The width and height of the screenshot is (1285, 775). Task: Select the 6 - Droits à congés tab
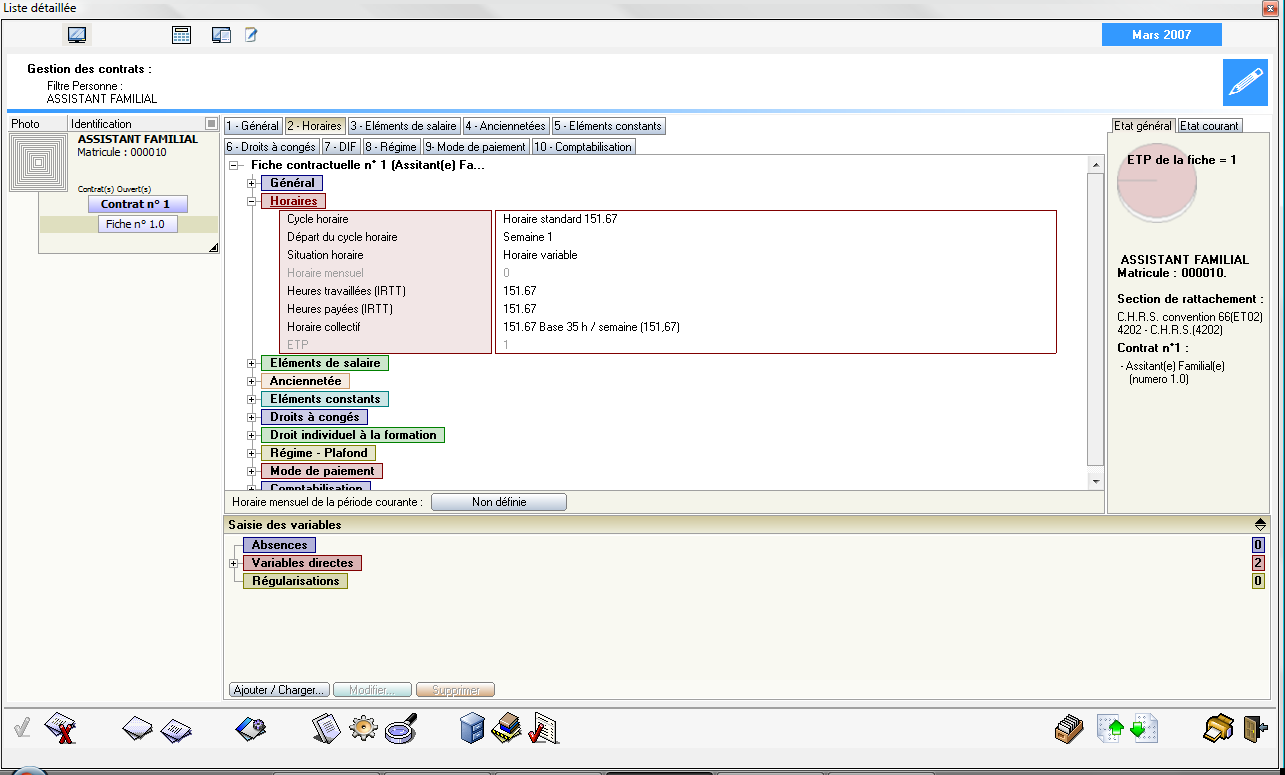(271, 146)
